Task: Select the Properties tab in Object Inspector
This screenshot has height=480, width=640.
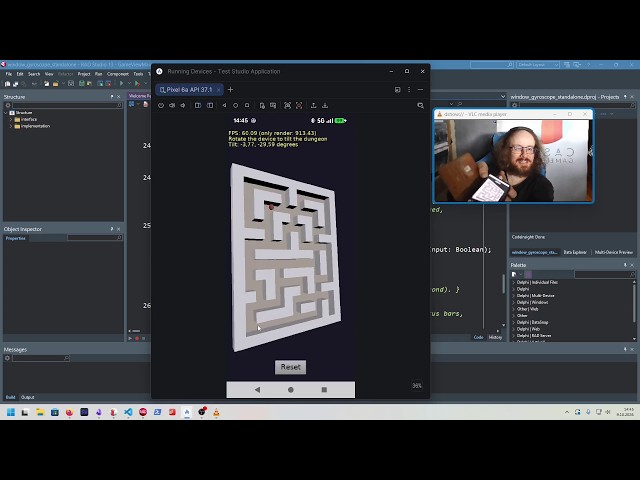Action: 16,238
